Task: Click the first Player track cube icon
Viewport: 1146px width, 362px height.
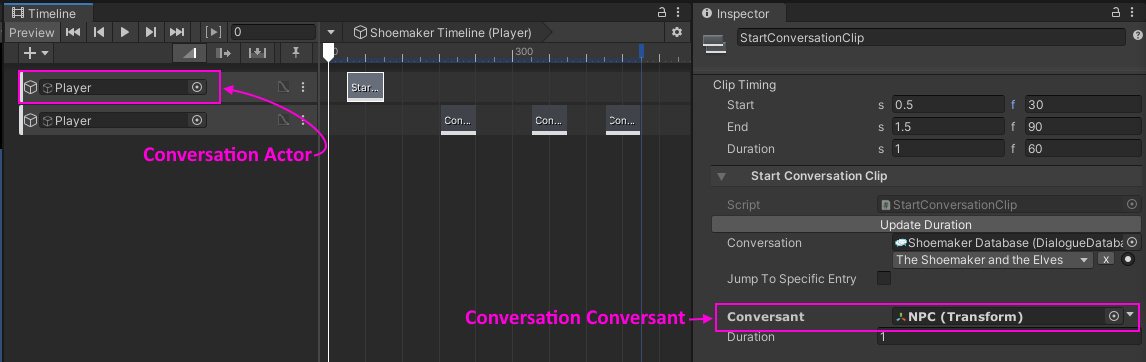Action: point(31,88)
